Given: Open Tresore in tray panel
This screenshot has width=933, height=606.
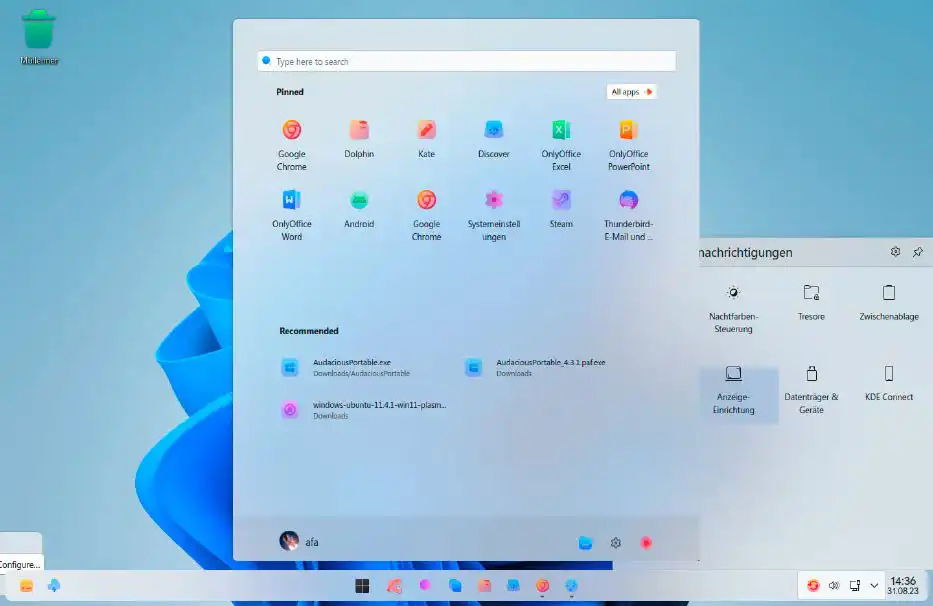Looking at the screenshot, I should [x=811, y=302].
